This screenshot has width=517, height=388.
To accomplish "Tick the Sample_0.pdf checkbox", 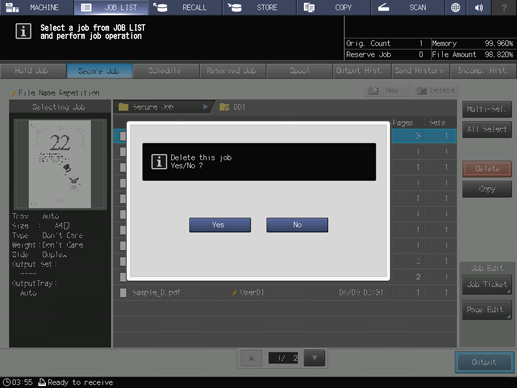I will [123, 293].
